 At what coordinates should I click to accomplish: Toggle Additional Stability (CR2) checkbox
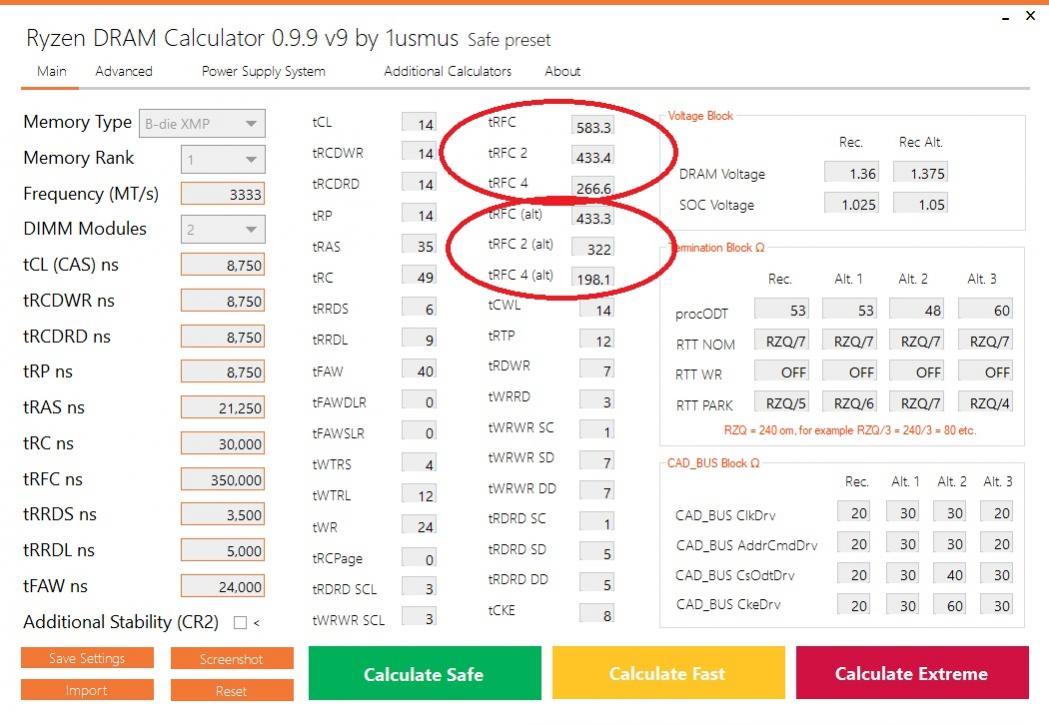240,623
